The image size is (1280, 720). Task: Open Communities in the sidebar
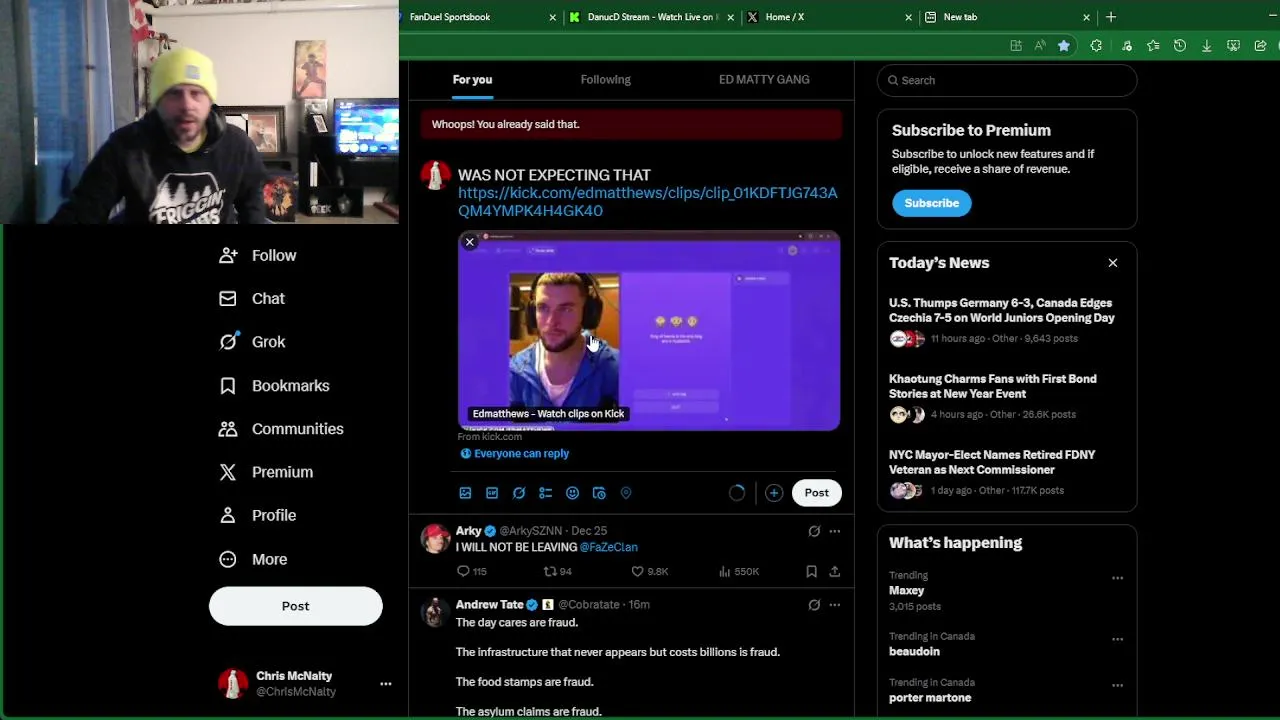coord(282,428)
